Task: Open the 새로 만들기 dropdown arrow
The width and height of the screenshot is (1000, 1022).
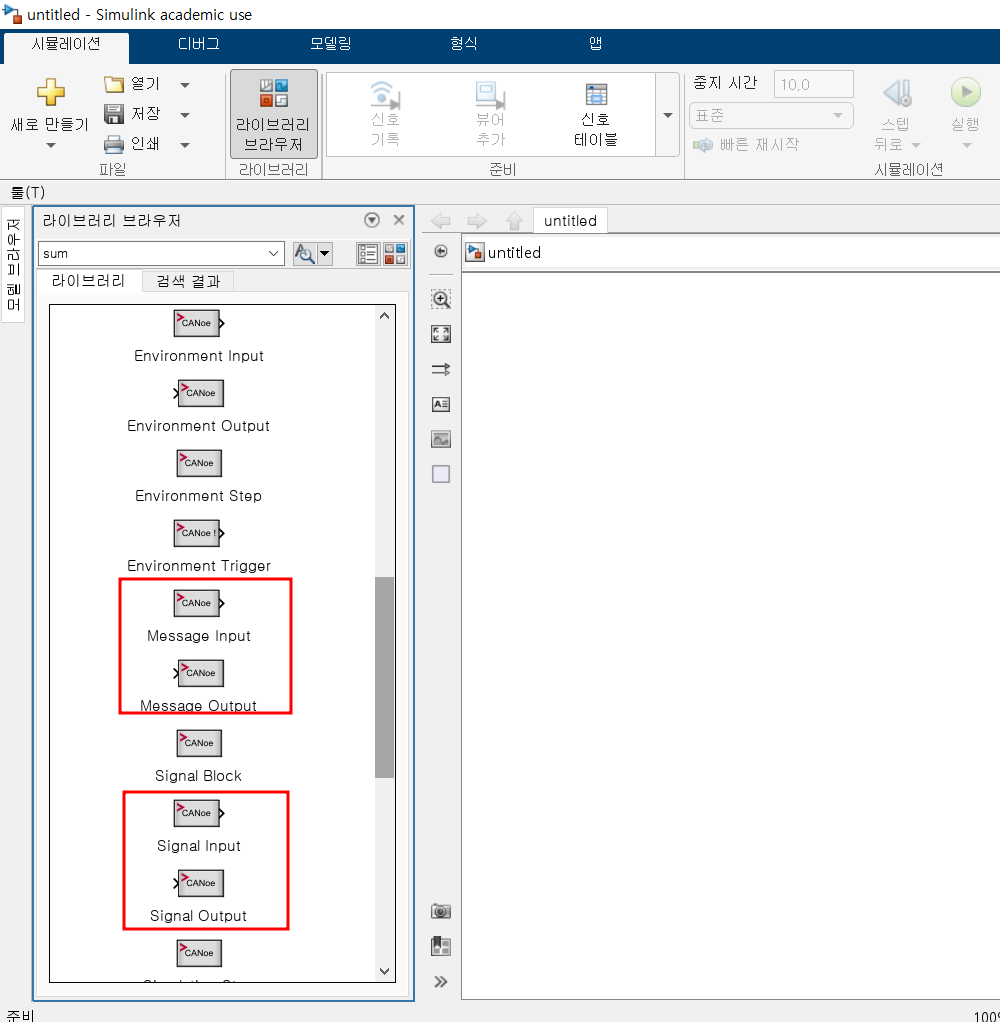Action: [51, 145]
